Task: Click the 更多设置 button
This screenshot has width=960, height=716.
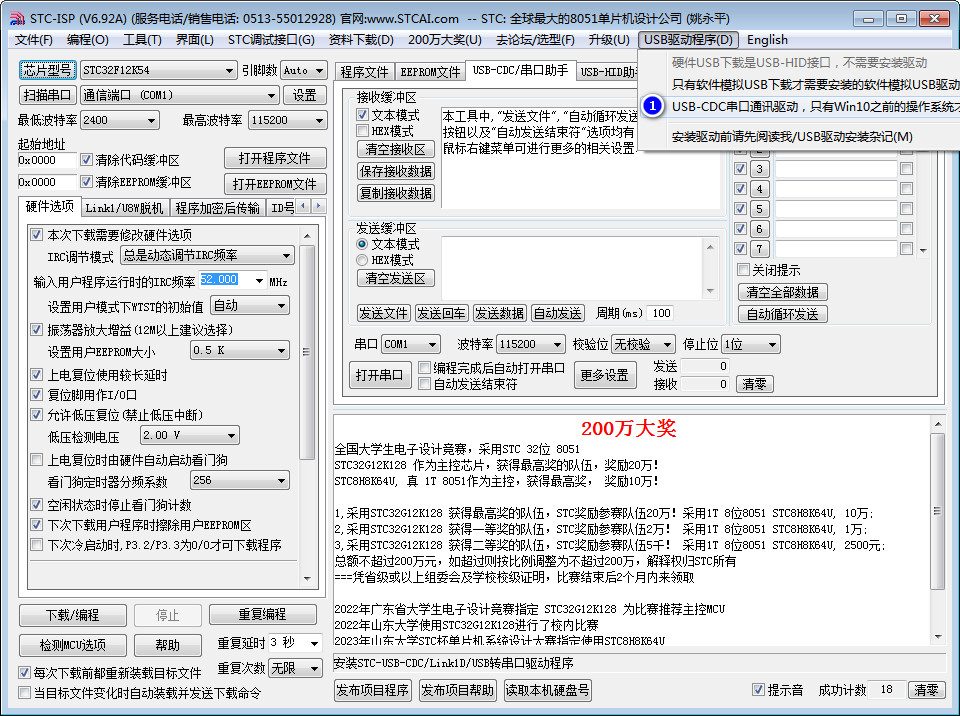Action: click(x=605, y=375)
